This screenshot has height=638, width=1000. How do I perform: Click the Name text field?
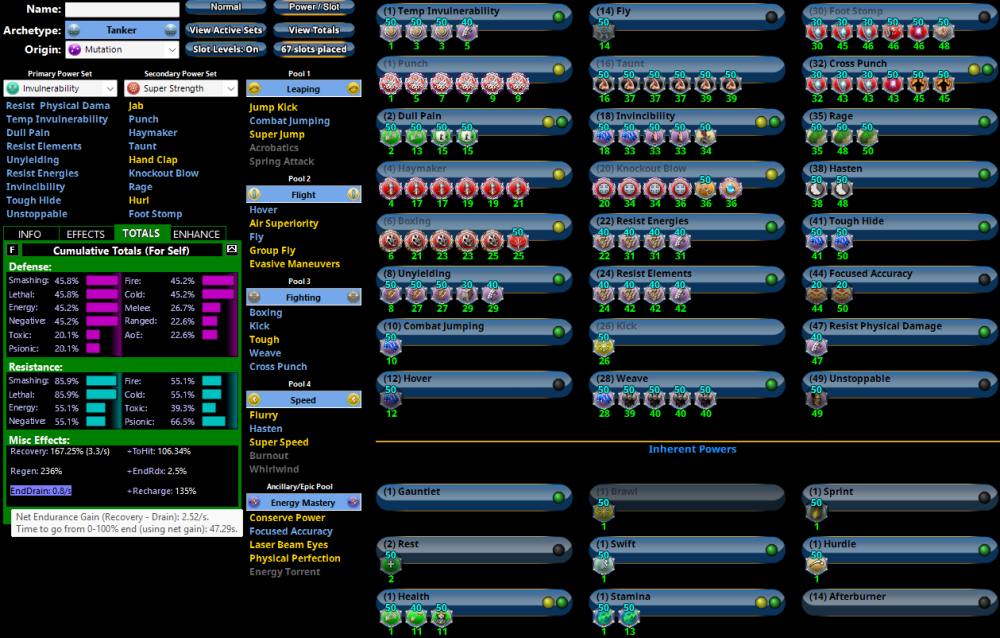click(122, 9)
